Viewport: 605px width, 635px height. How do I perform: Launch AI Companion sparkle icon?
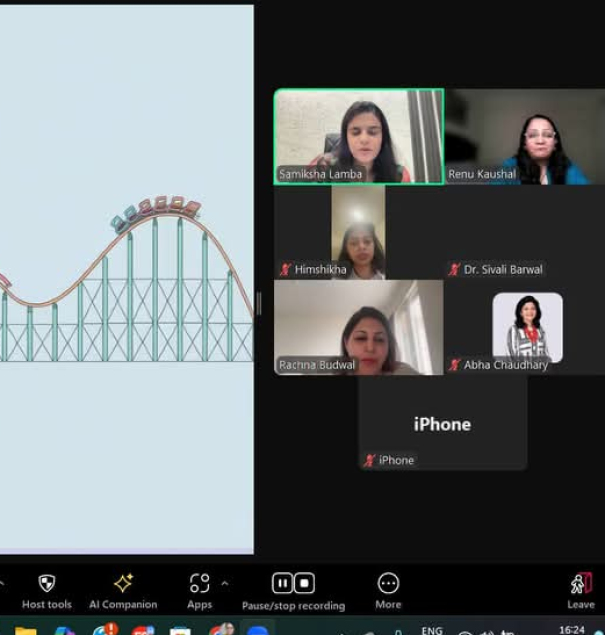click(123, 583)
